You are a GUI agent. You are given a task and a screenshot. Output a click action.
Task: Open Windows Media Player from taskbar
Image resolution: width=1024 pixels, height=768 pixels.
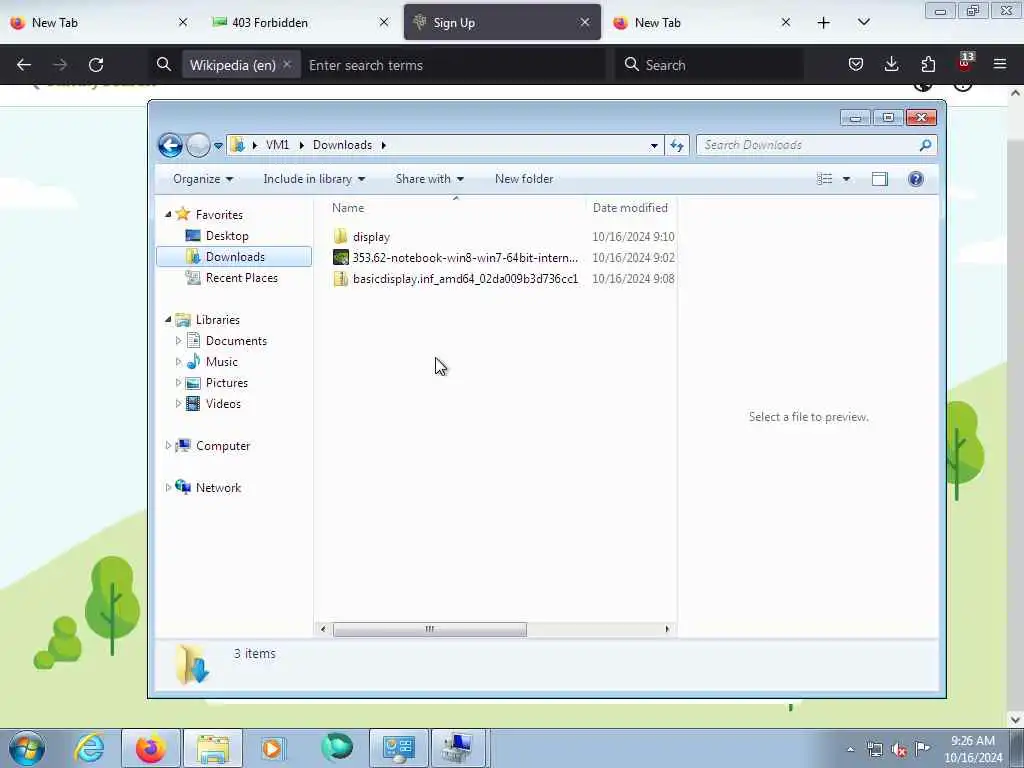click(x=272, y=748)
